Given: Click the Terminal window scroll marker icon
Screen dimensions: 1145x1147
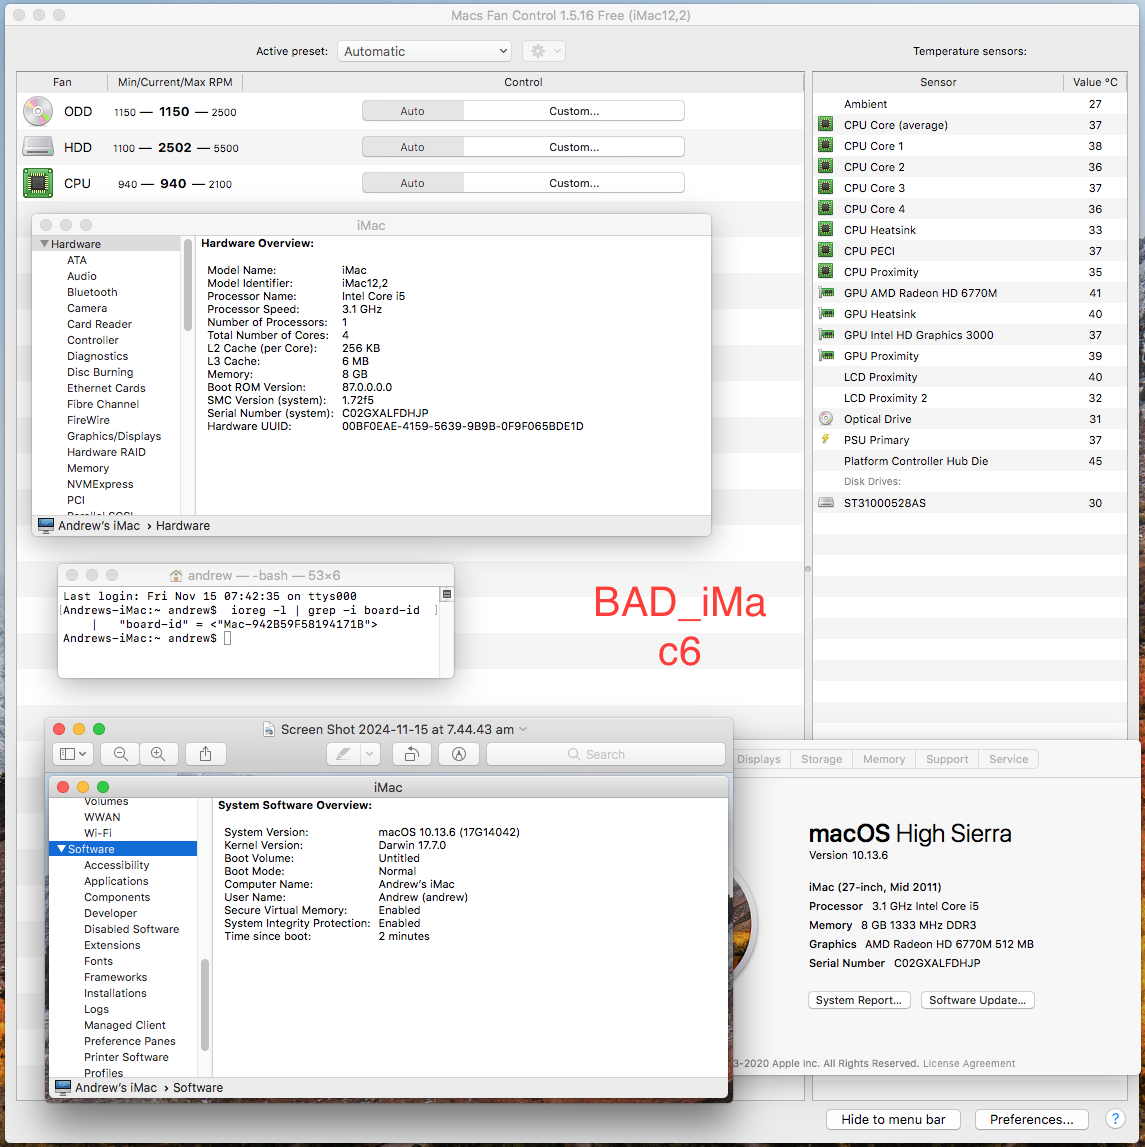Looking at the screenshot, I should 446,594.
